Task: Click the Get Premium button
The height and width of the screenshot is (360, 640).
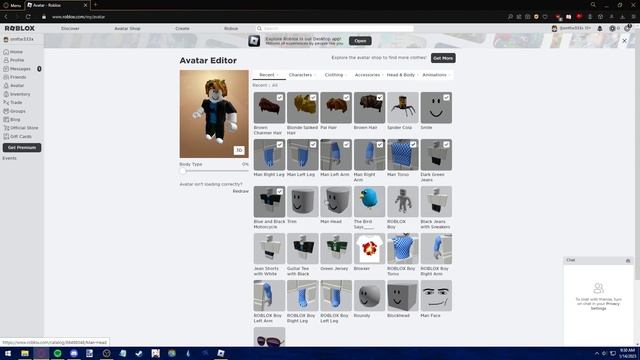Action: [22, 147]
